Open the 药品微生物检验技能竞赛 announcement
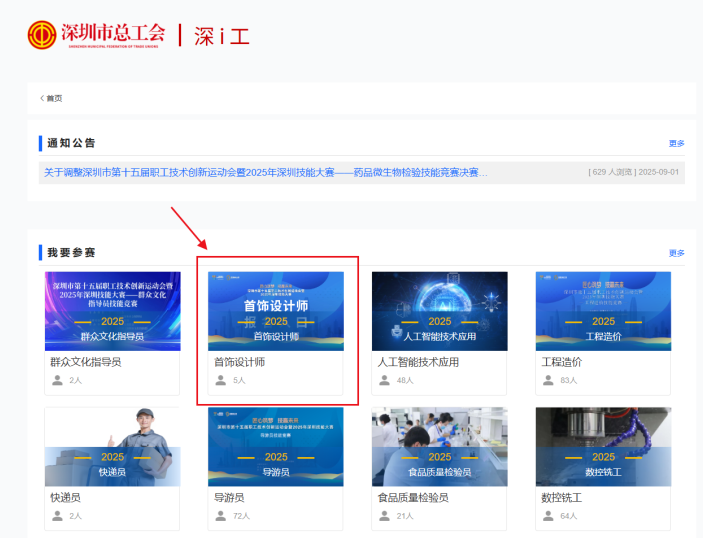Screen dimensions: 703x538 [x=265, y=173]
